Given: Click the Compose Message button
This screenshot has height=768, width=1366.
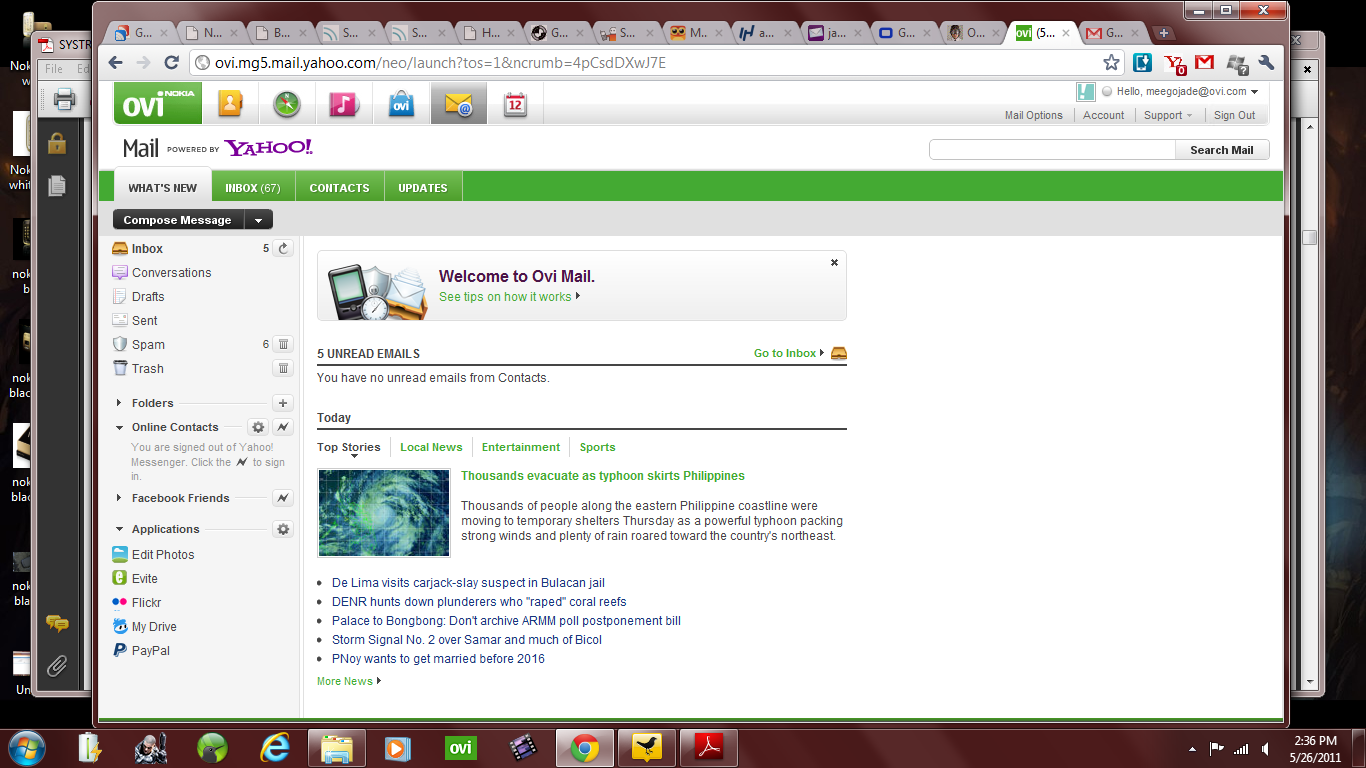Looking at the screenshot, I should [178, 220].
